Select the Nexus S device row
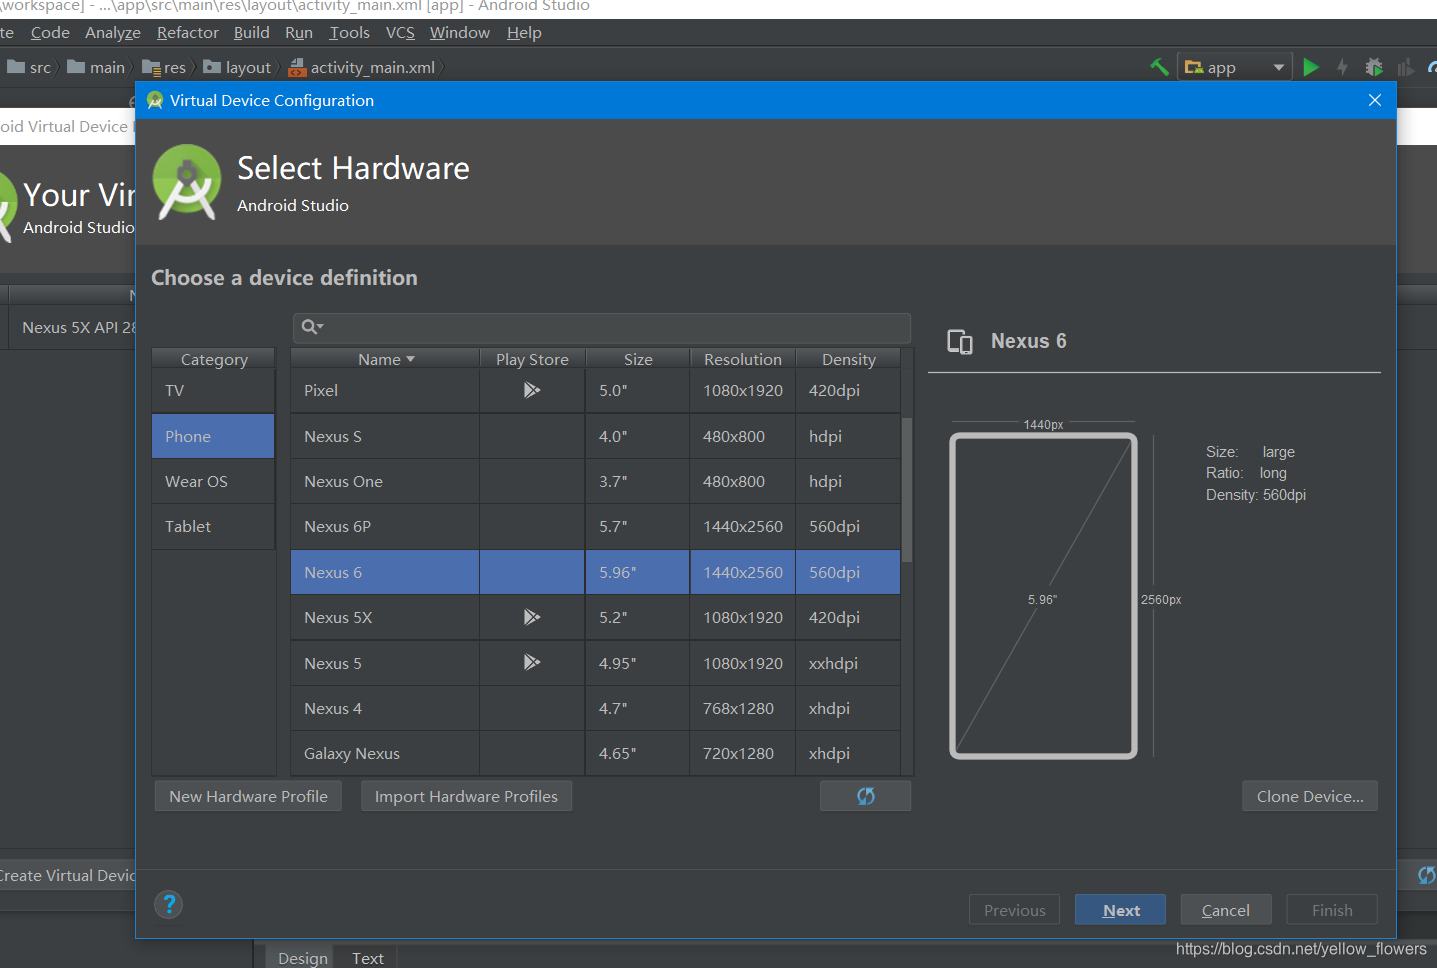Viewport: 1437px width, 968px height. tap(596, 436)
